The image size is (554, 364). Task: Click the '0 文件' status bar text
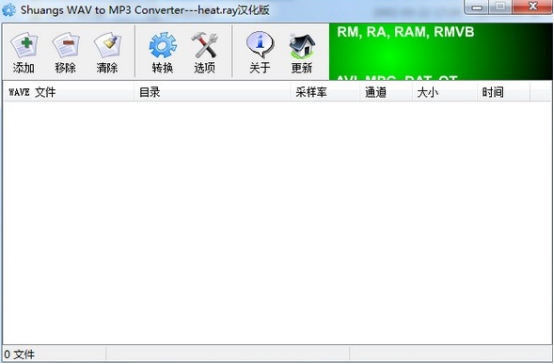pyautogui.click(x=19, y=354)
